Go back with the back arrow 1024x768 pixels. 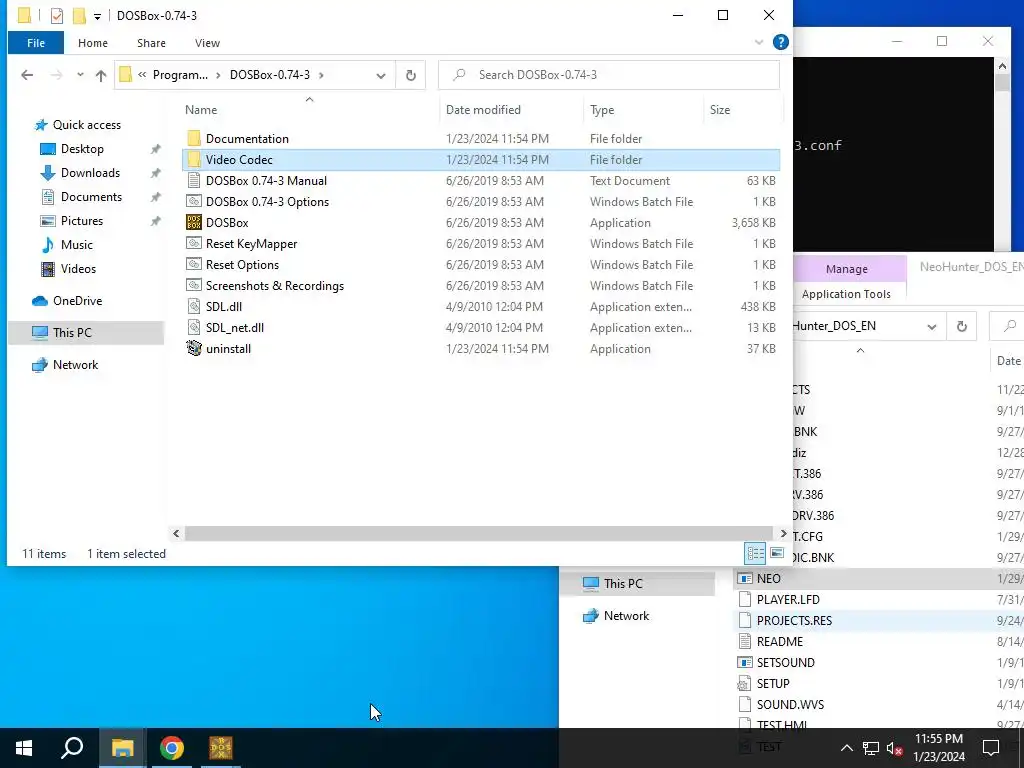point(27,75)
